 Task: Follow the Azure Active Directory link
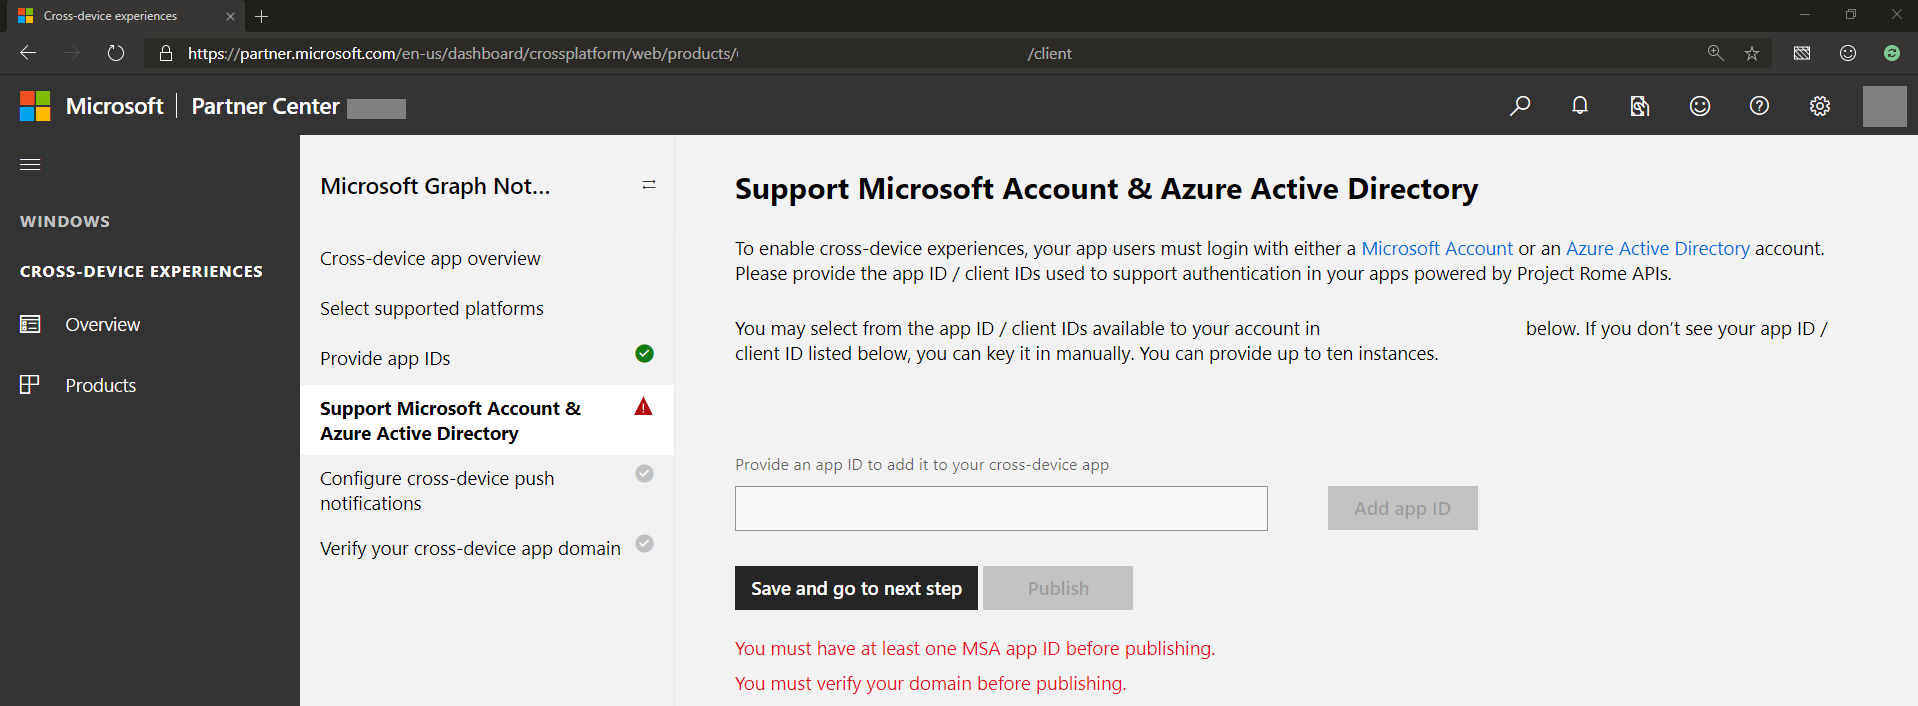coord(1658,248)
